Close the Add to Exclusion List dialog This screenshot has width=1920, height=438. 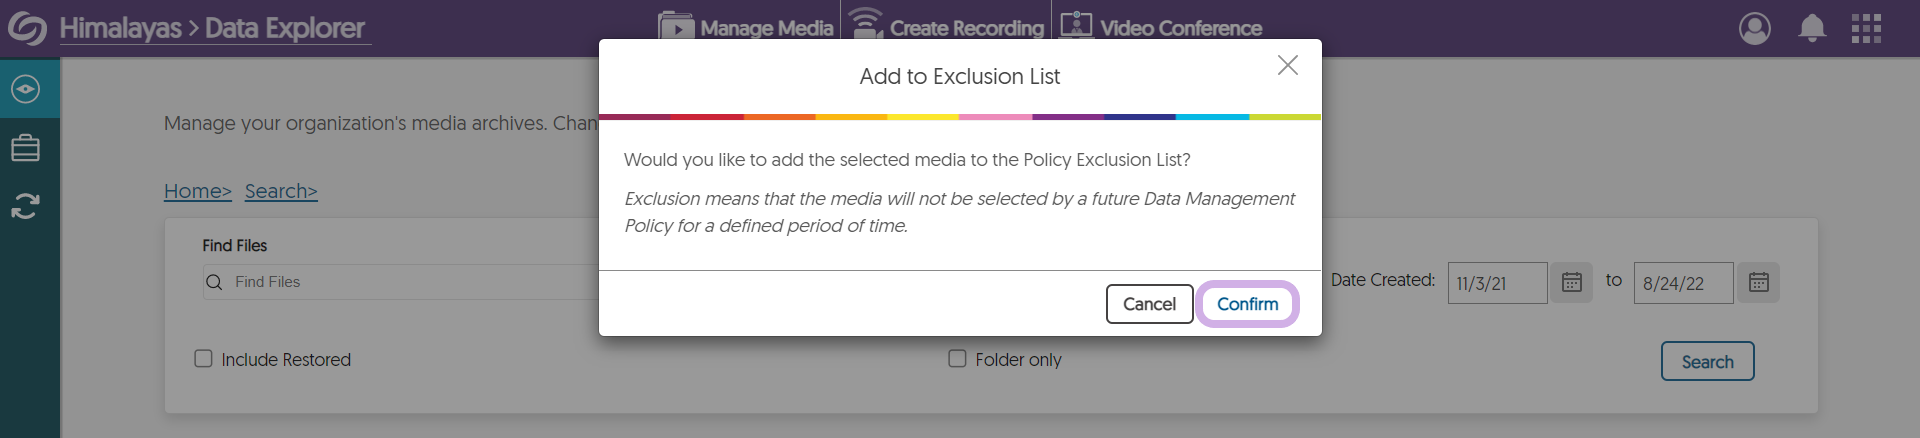[x=1288, y=65]
